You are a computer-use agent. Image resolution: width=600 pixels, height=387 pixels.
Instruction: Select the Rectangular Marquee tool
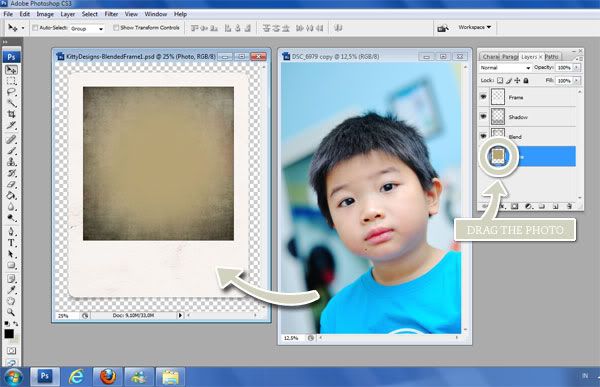click(x=11, y=81)
